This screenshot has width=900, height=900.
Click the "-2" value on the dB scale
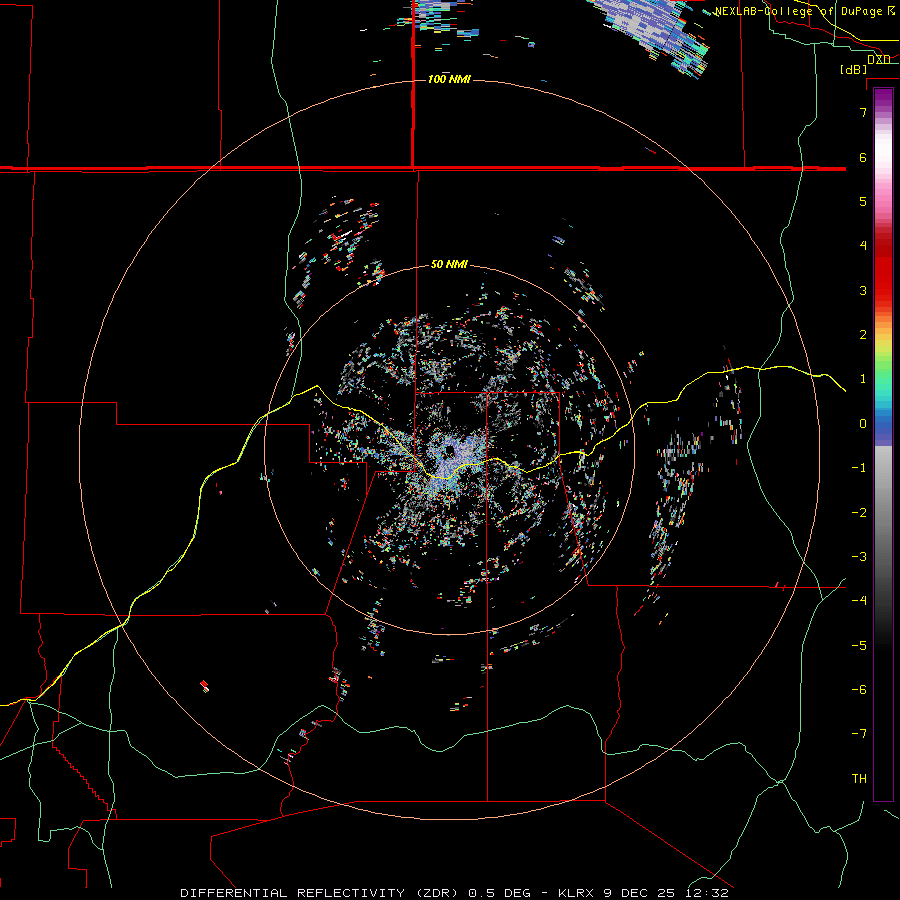[x=859, y=512]
